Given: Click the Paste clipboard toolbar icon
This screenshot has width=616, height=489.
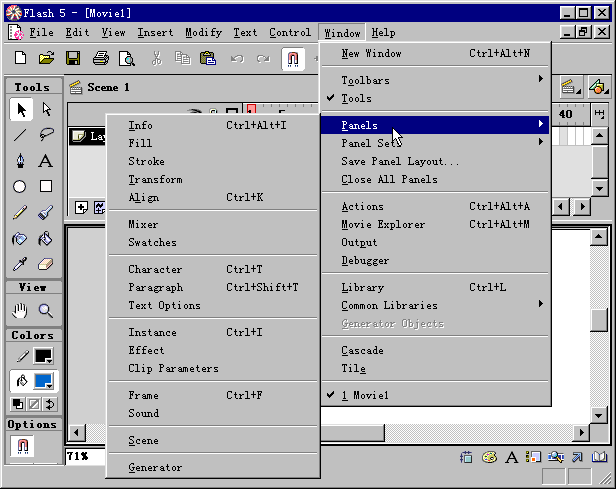Looking at the screenshot, I should tap(208, 58).
